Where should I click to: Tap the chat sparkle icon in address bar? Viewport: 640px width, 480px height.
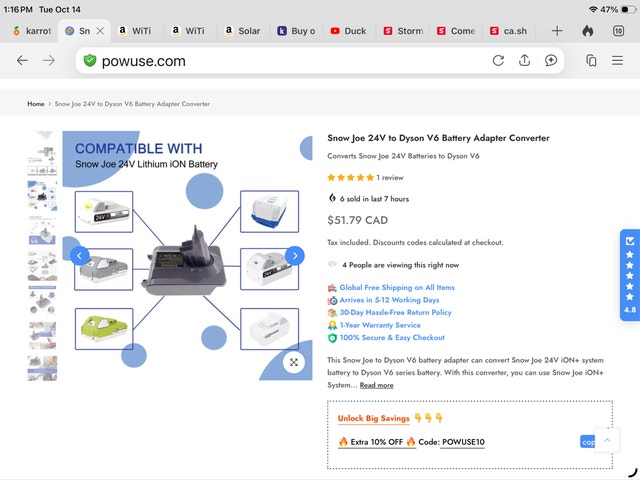click(551, 61)
